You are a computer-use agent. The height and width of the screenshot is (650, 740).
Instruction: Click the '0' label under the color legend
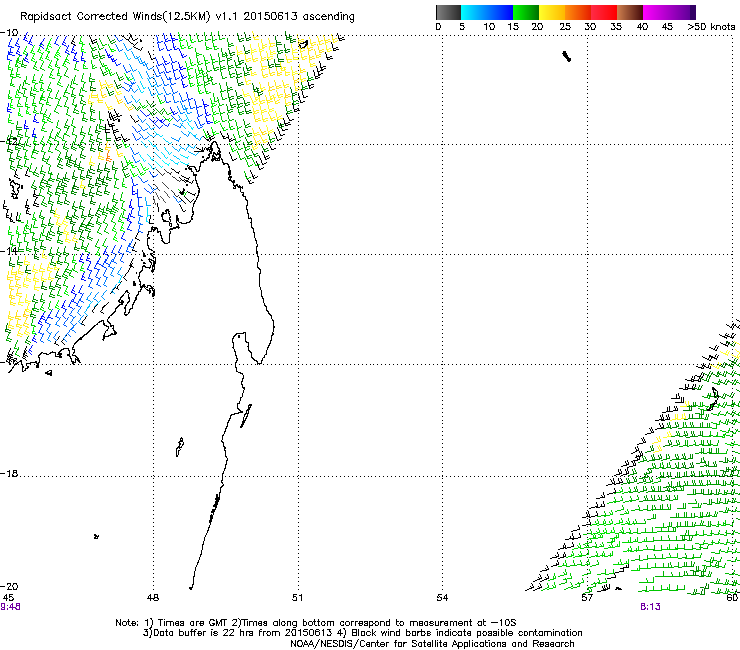pos(438,27)
